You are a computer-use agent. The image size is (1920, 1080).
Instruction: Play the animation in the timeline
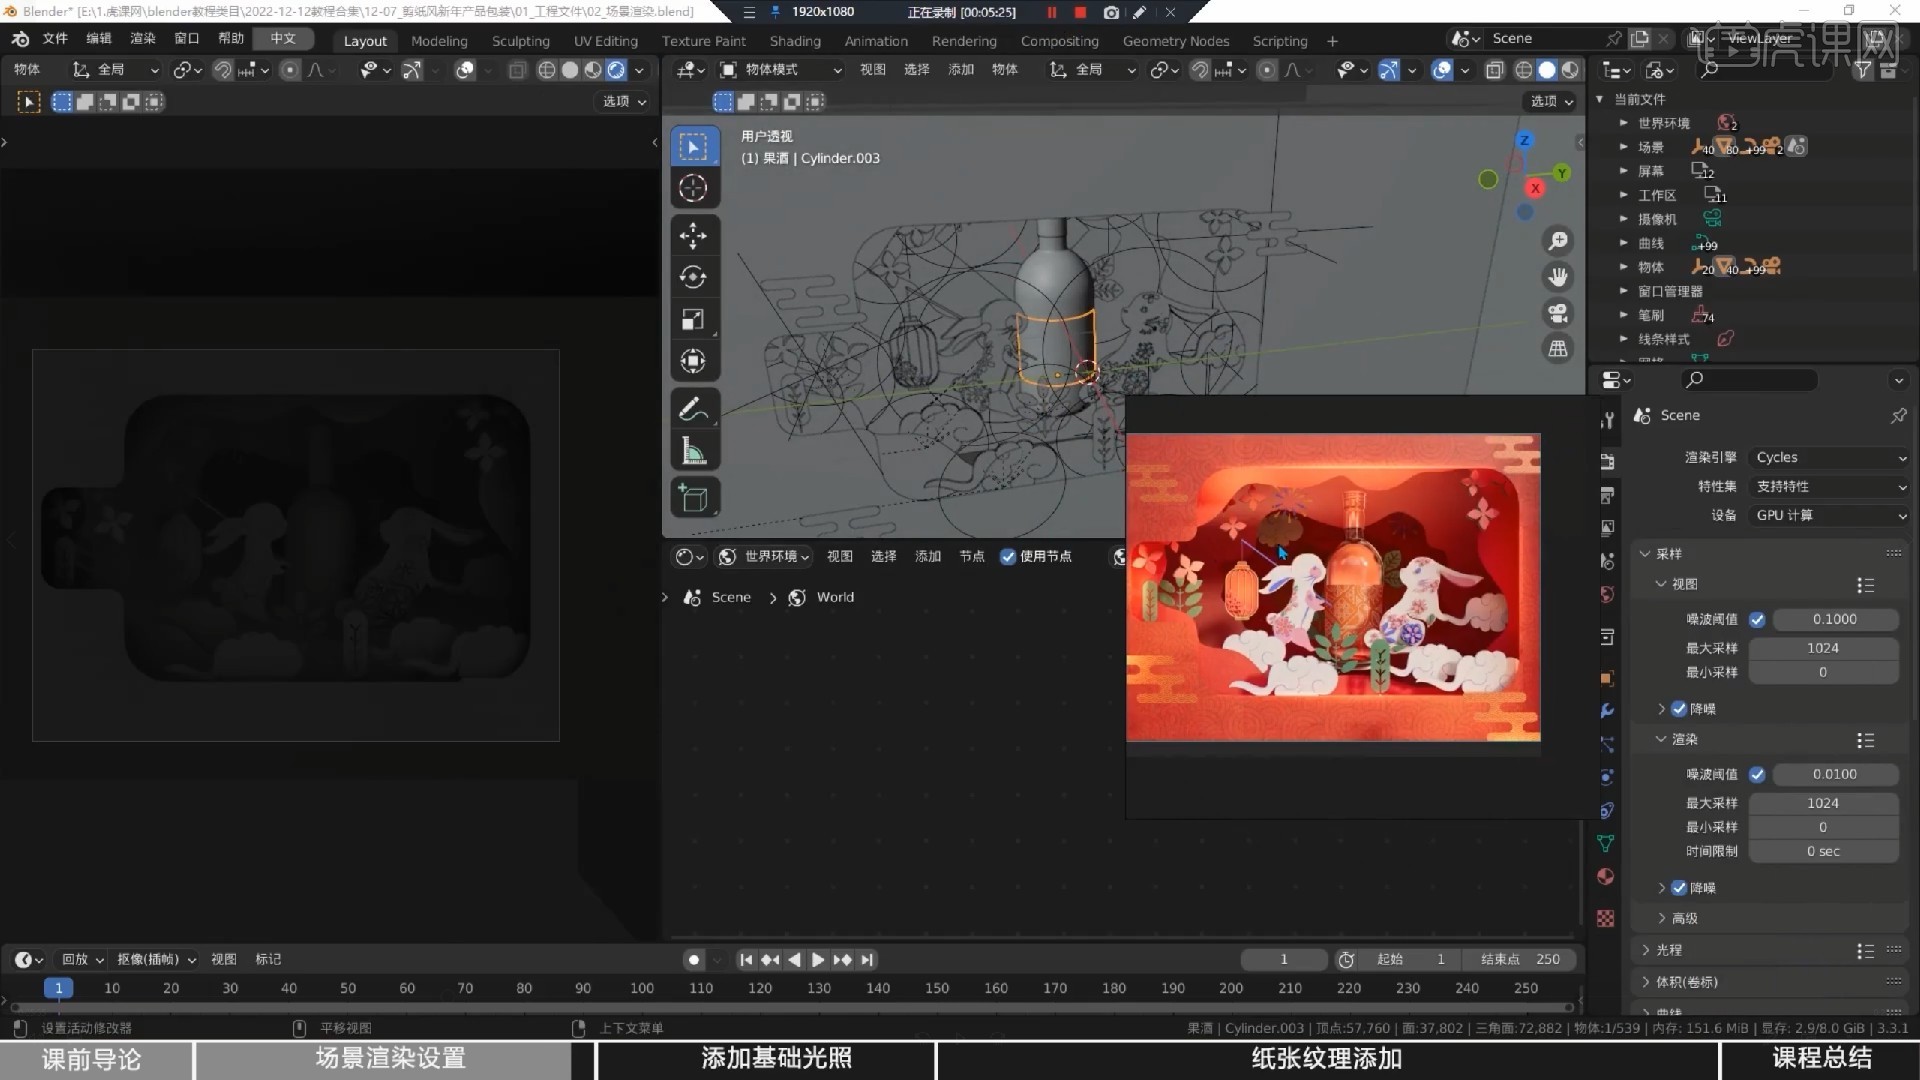click(817, 960)
